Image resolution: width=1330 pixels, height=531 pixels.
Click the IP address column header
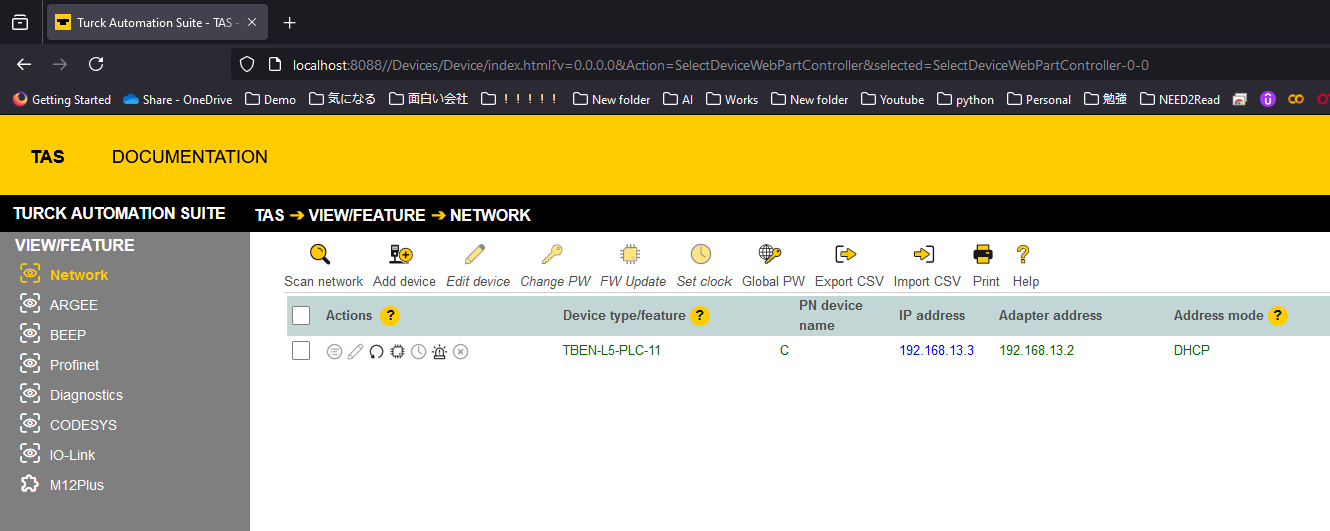tap(932, 316)
